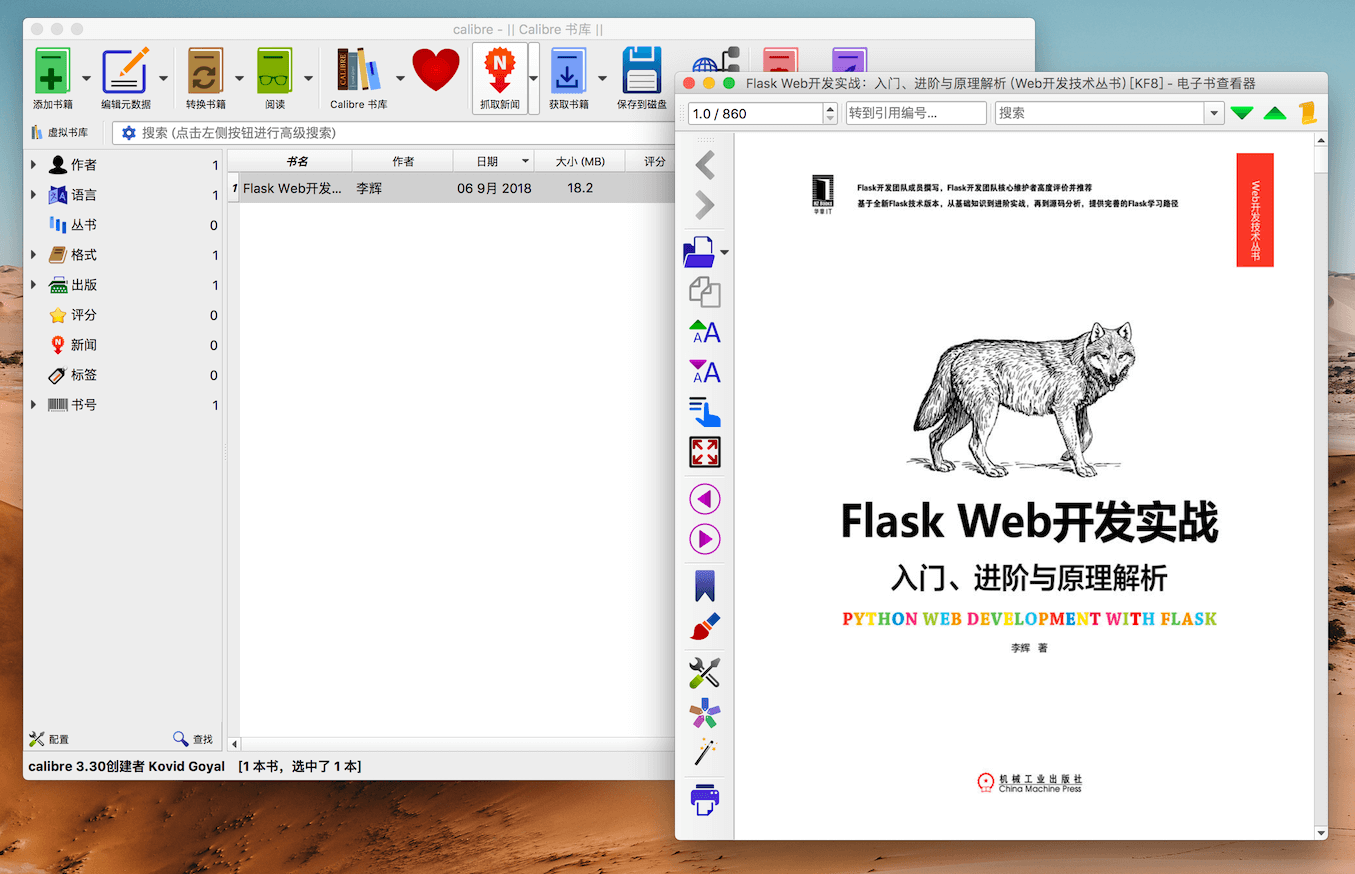Go back with the viewer's left chevron
The image size is (1355, 874).
[705, 164]
